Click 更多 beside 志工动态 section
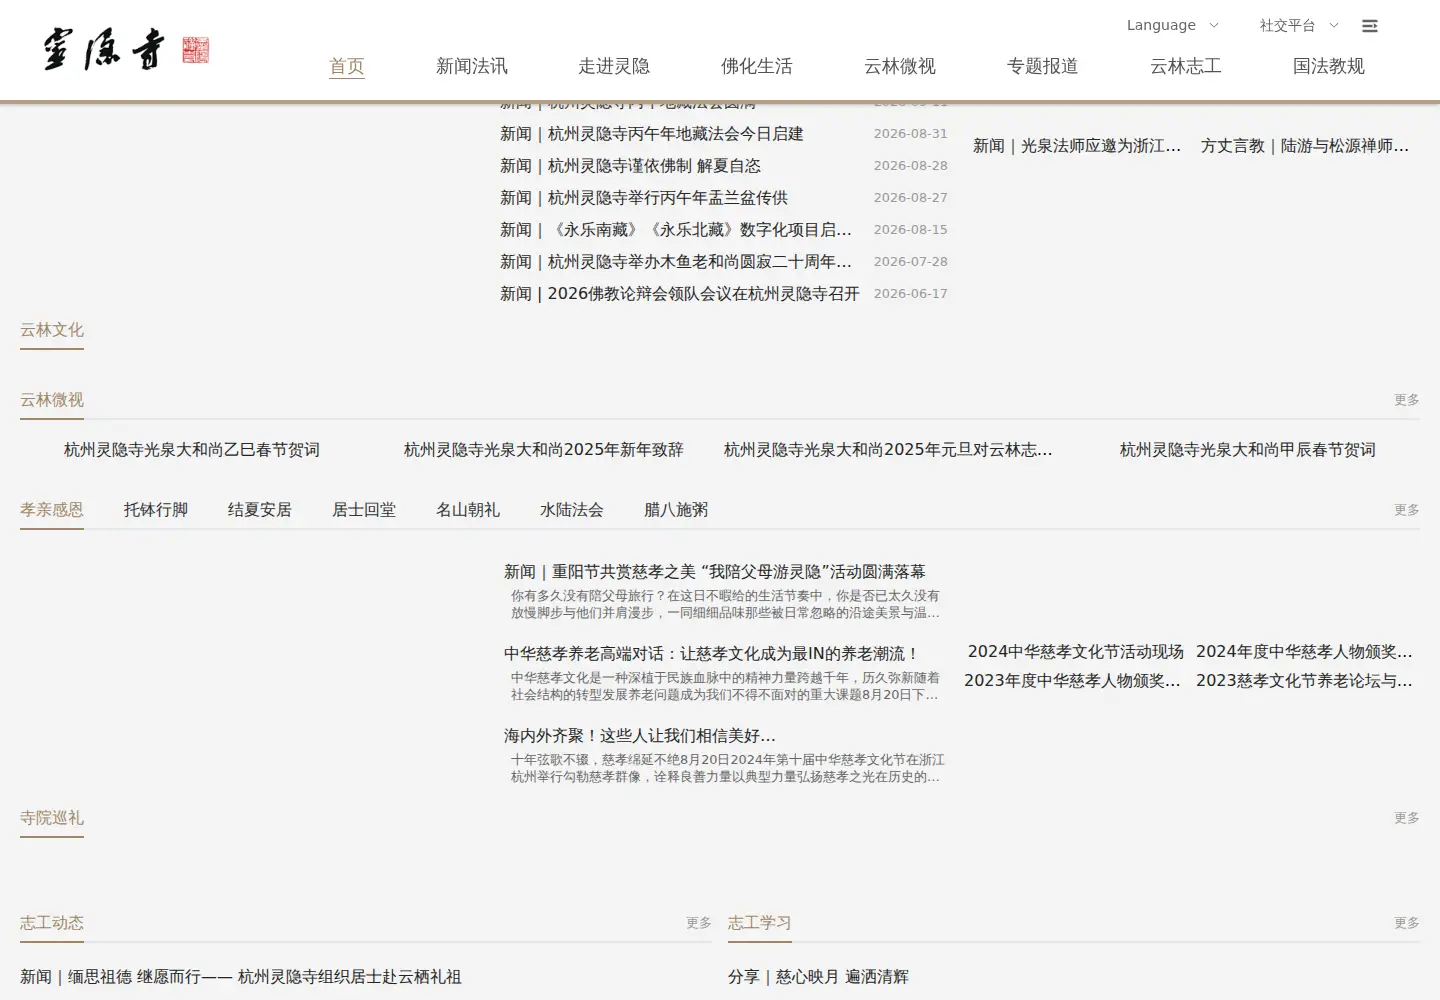The height and width of the screenshot is (1000, 1440). [x=699, y=923]
